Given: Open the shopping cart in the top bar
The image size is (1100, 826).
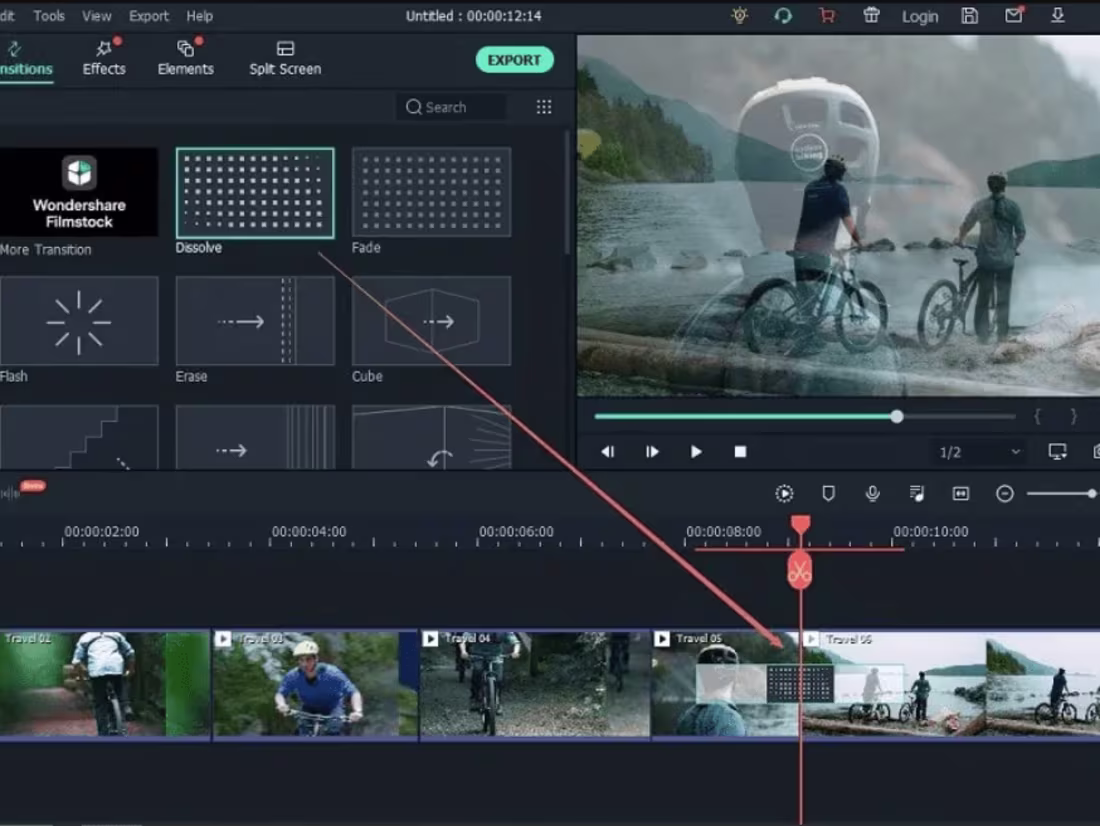Looking at the screenshot, I should (x=826, y=15).
